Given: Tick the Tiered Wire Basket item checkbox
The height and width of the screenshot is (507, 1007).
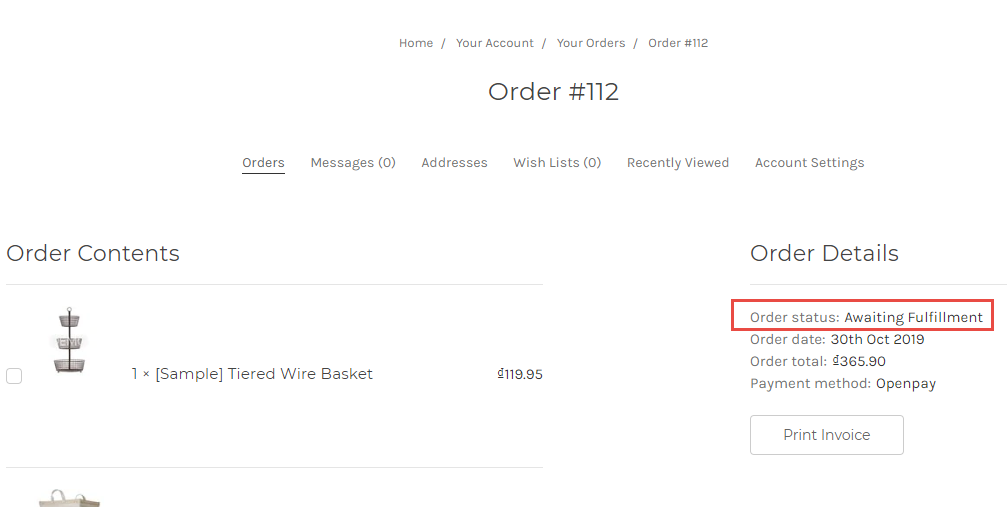Looking at the screenshot, I should coord(14,376).
